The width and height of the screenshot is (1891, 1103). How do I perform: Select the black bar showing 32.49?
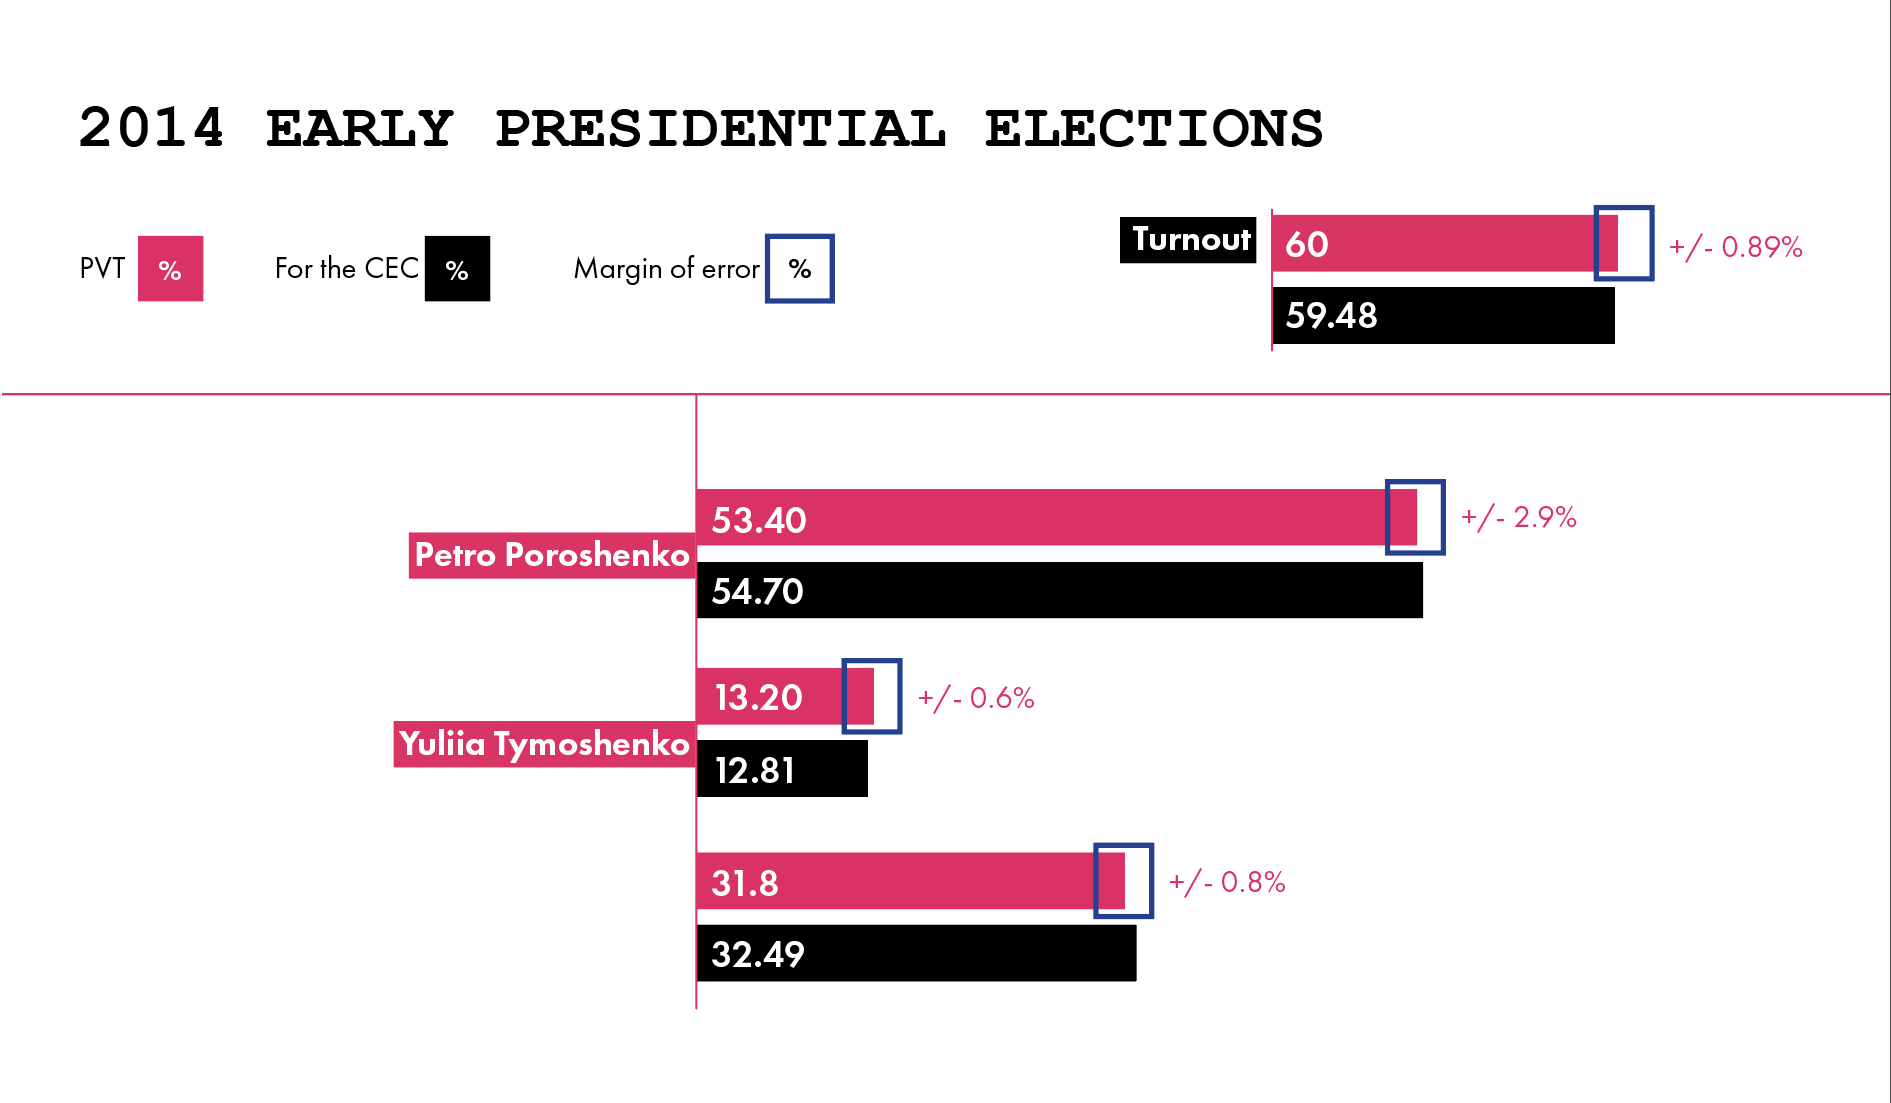[916, 953]
